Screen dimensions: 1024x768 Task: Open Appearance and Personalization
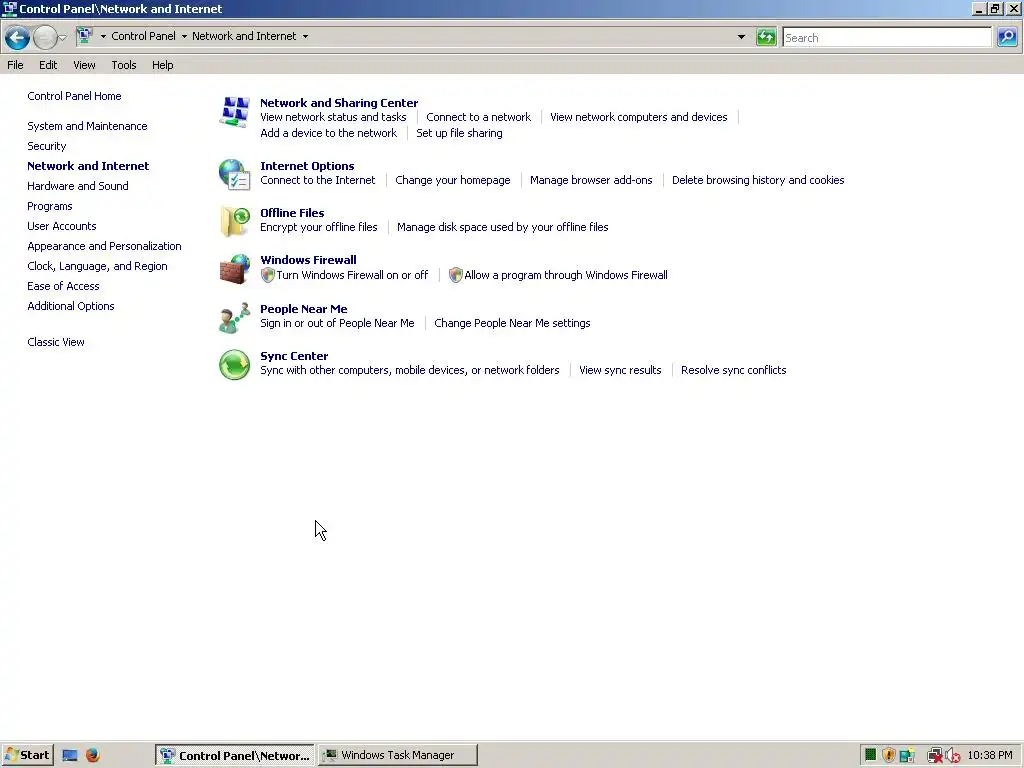(x=104, y=246)
